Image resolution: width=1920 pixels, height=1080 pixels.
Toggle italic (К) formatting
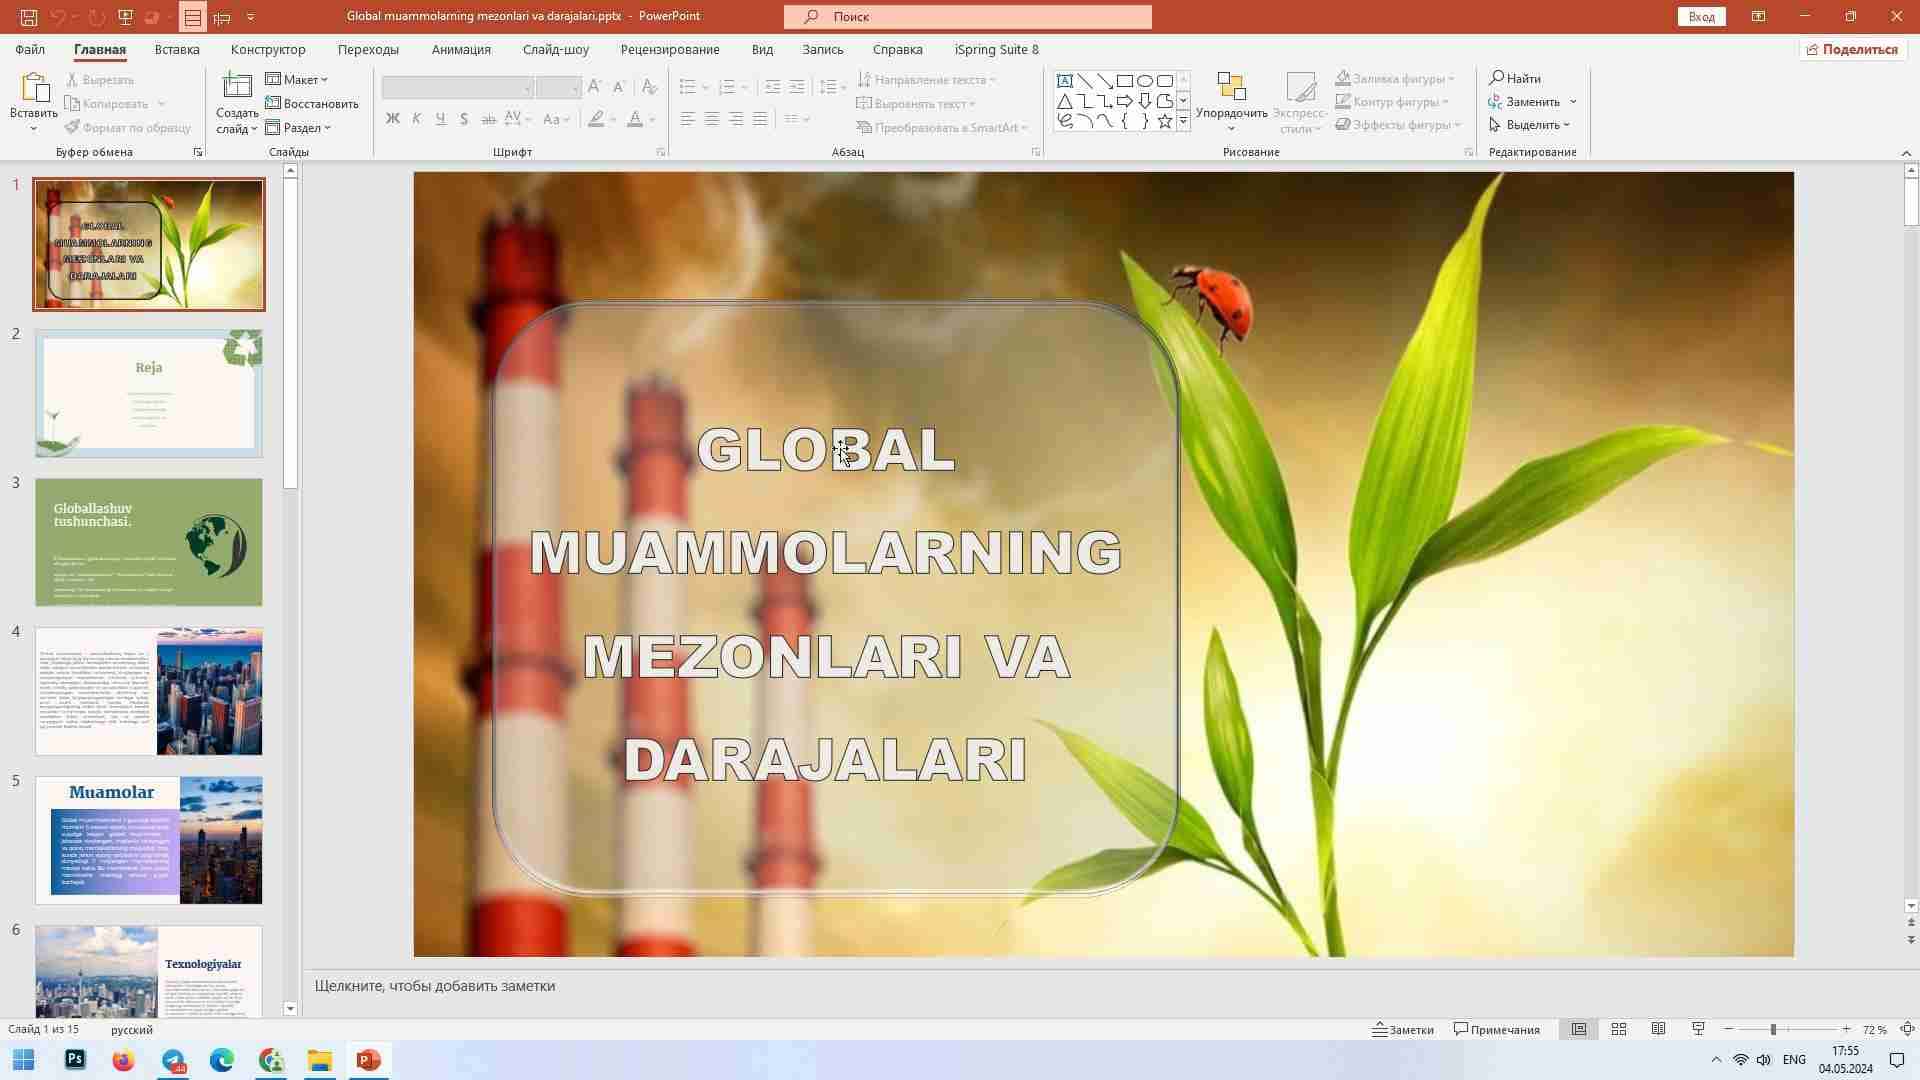416,119
